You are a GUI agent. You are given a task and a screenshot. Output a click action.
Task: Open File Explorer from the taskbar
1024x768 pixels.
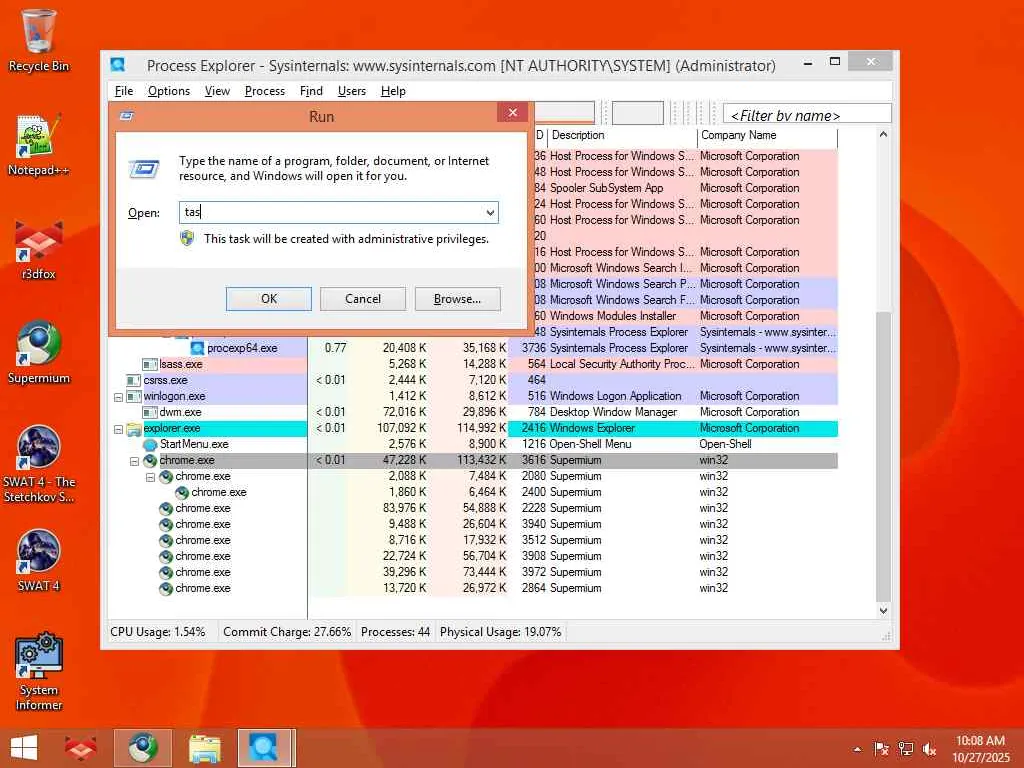point(204,748)
